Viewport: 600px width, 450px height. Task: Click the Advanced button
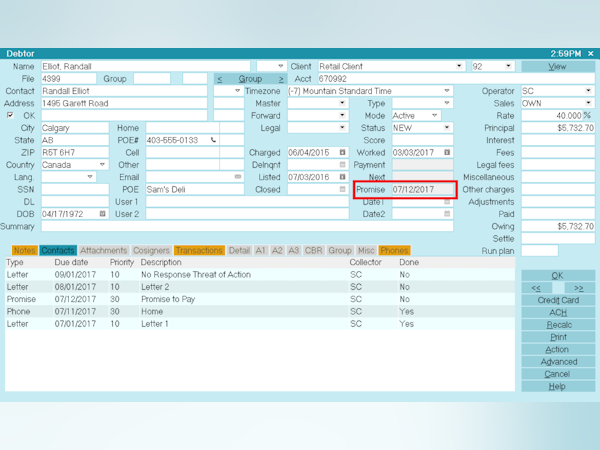coord(558,362)
